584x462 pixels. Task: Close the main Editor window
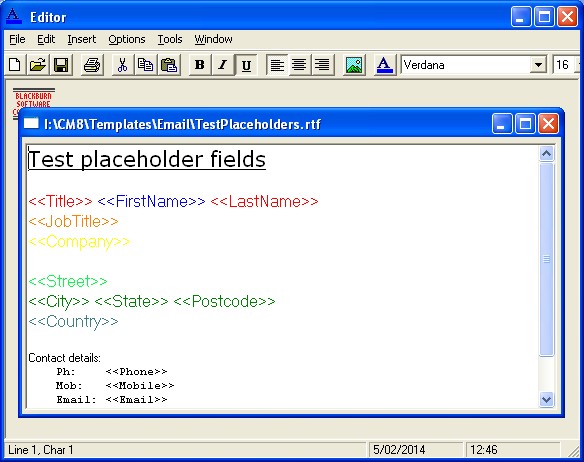567,17
